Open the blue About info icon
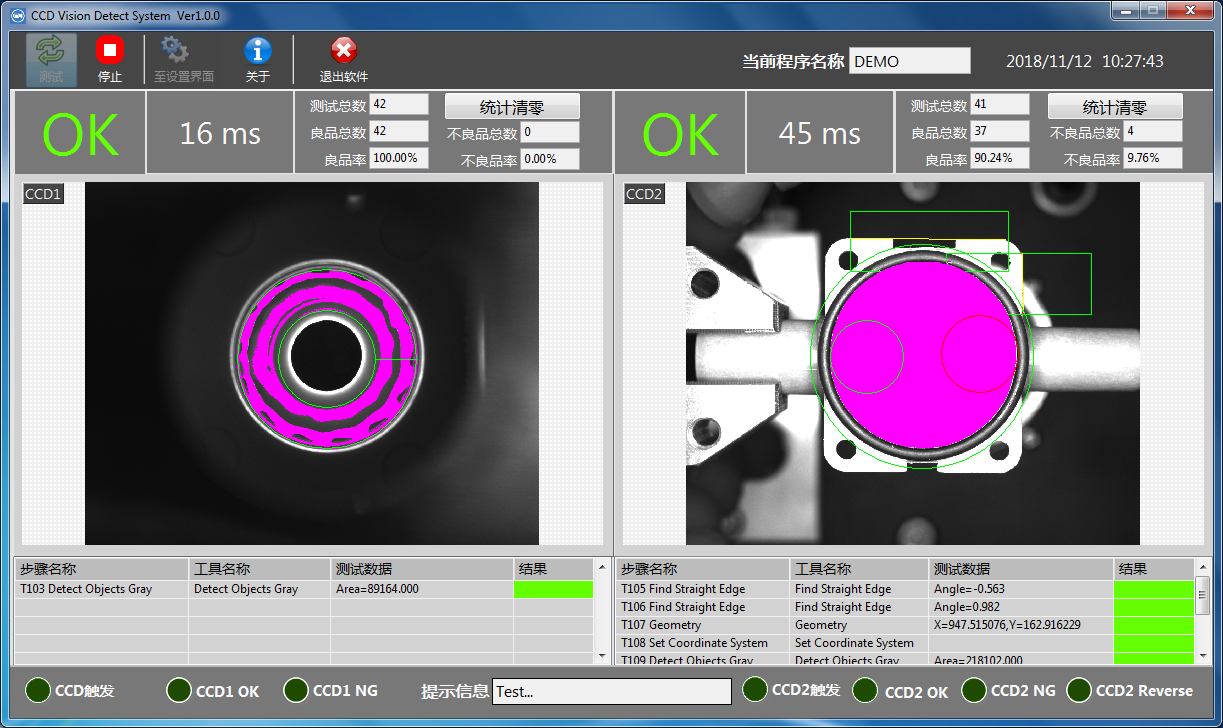Screen dimensions: 1223x728 click(258, 51)
